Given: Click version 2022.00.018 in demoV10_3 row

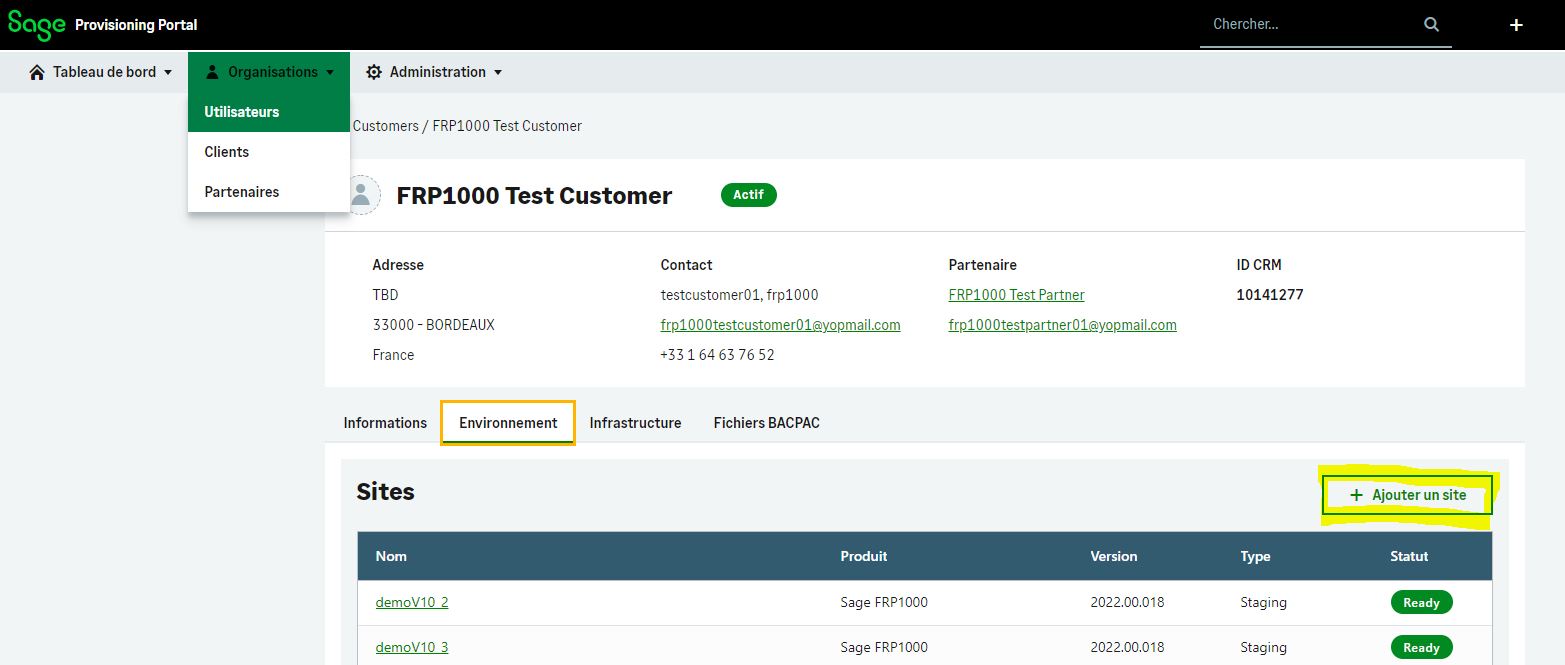Looking at the screenshot, I should (x=1127, y=647).
